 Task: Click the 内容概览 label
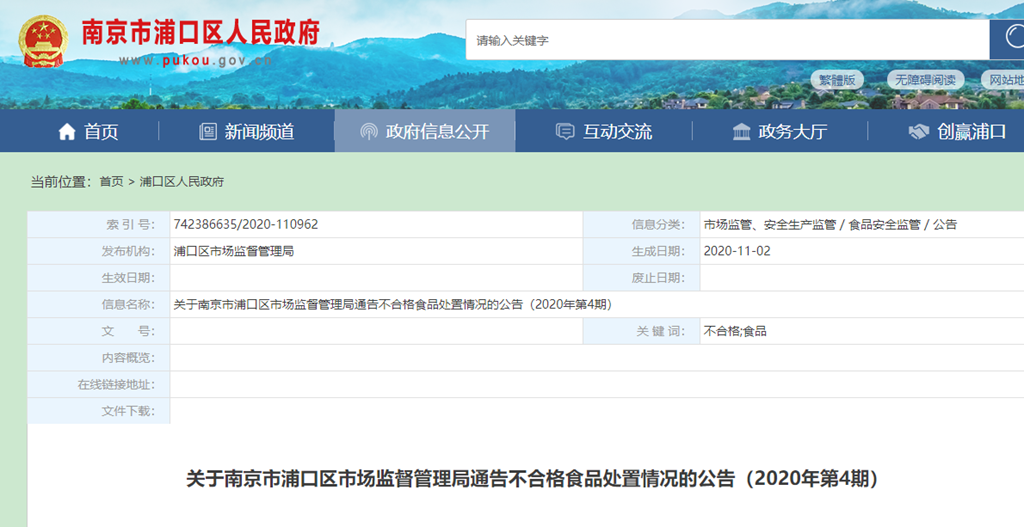click(x=128, y=358)
